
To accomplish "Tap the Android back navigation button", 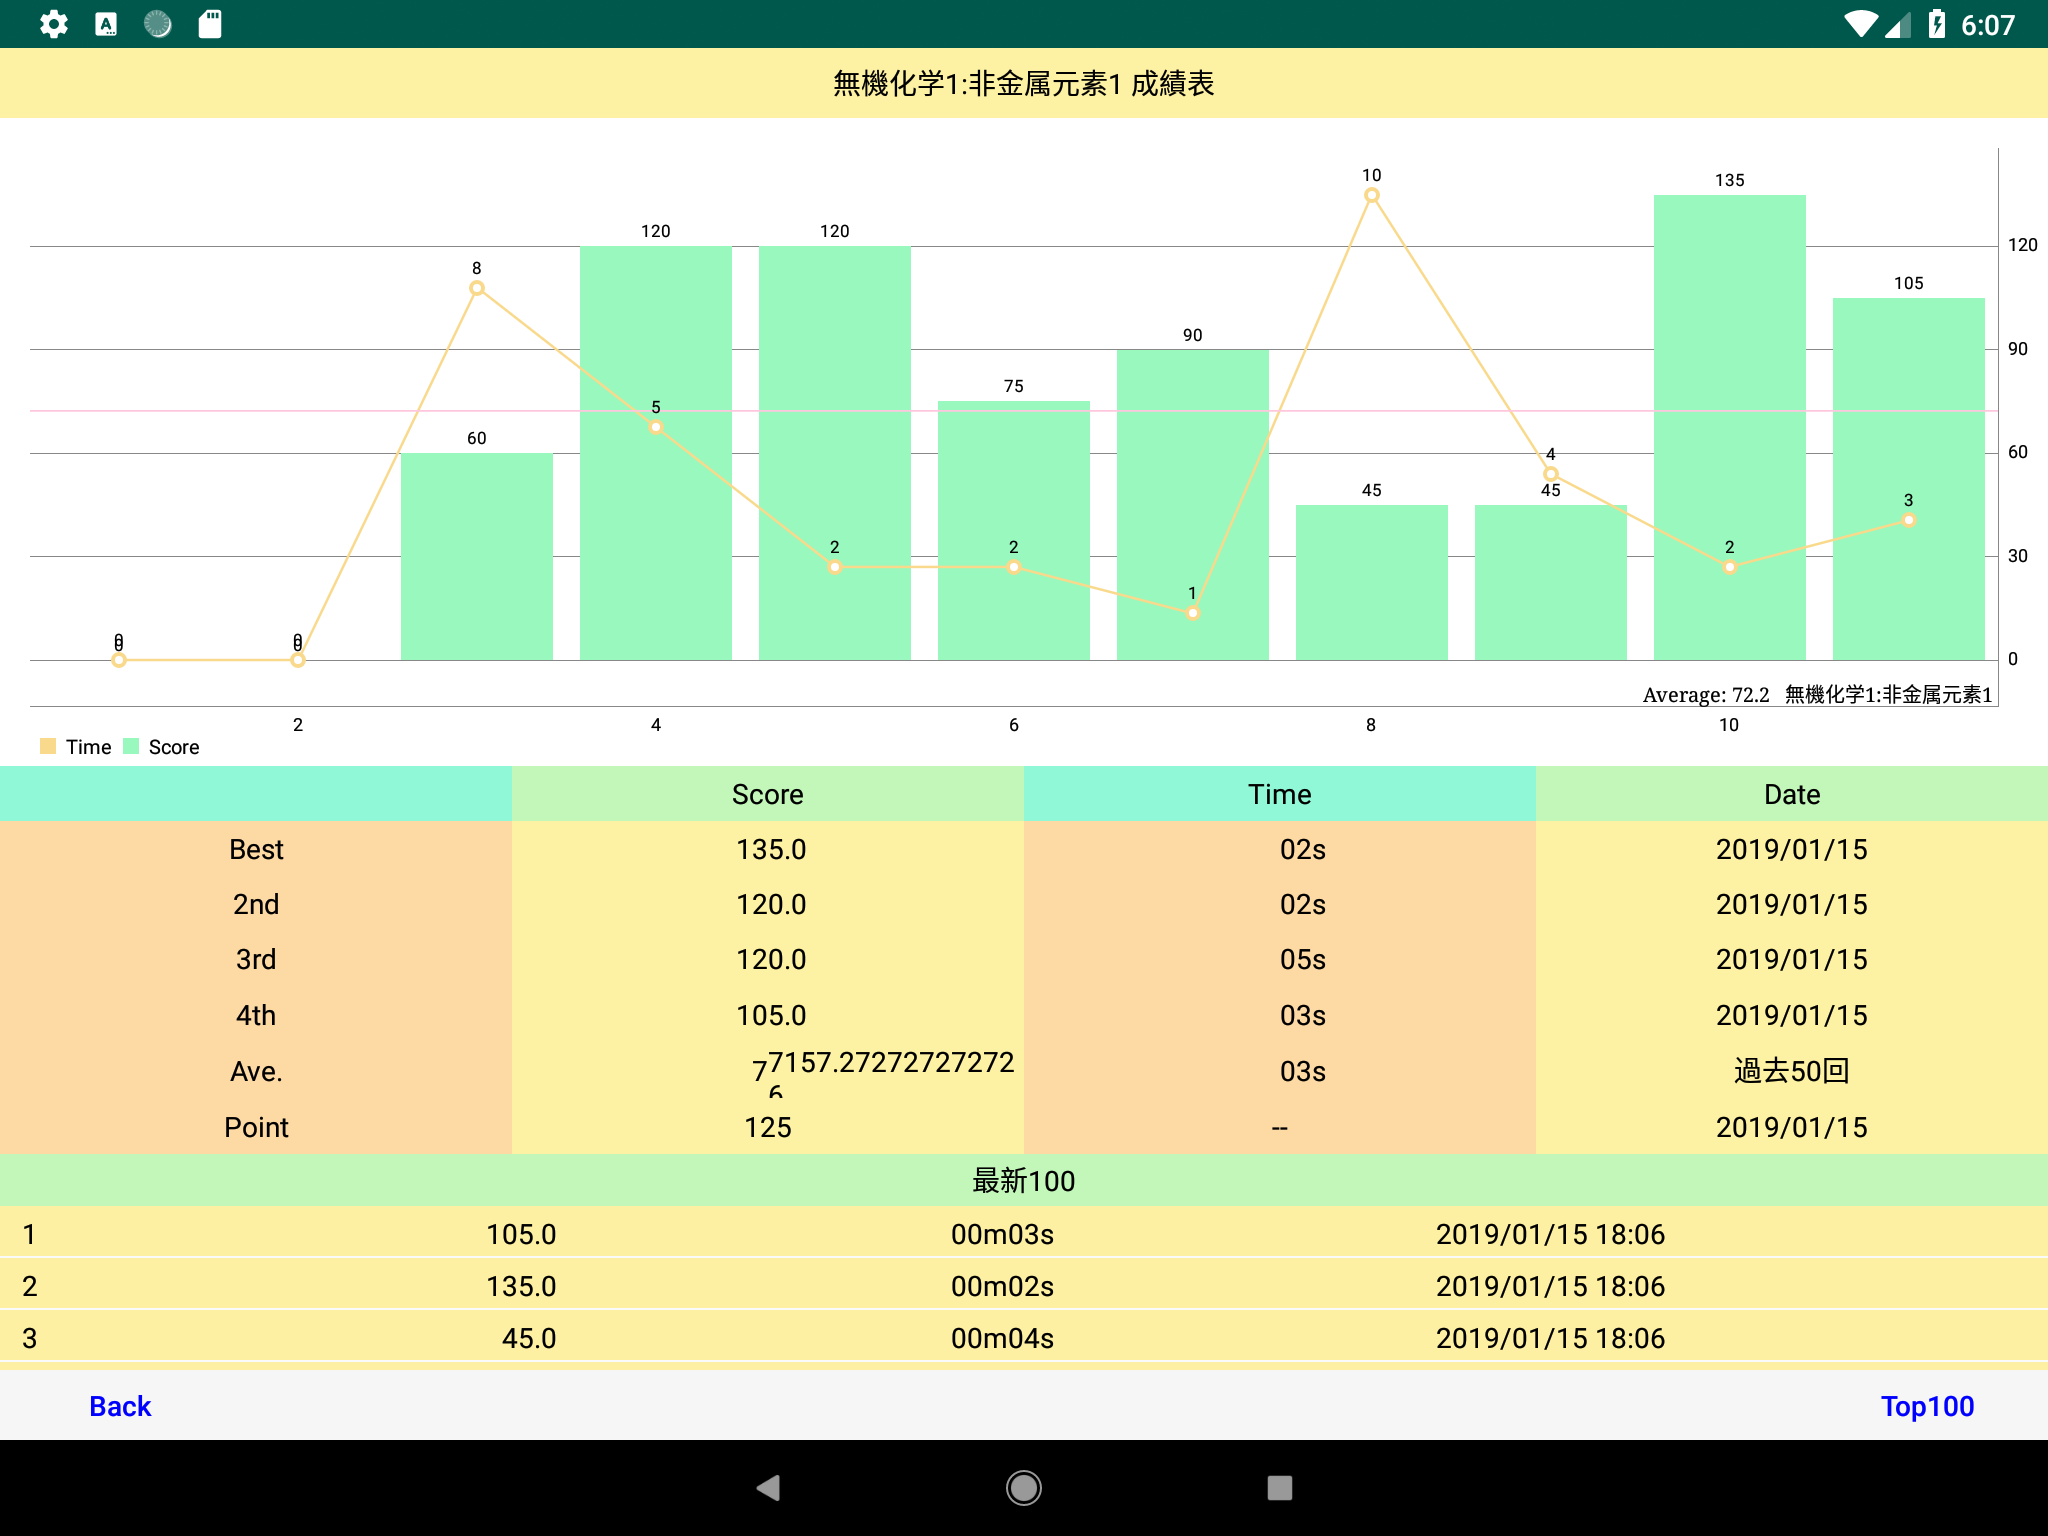I will click(768, 1488).
